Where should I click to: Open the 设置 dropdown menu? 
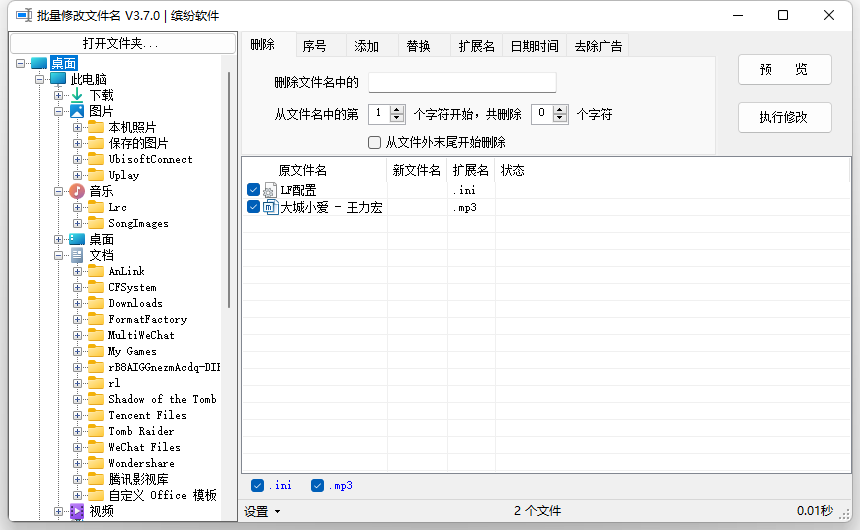point(262,511)
